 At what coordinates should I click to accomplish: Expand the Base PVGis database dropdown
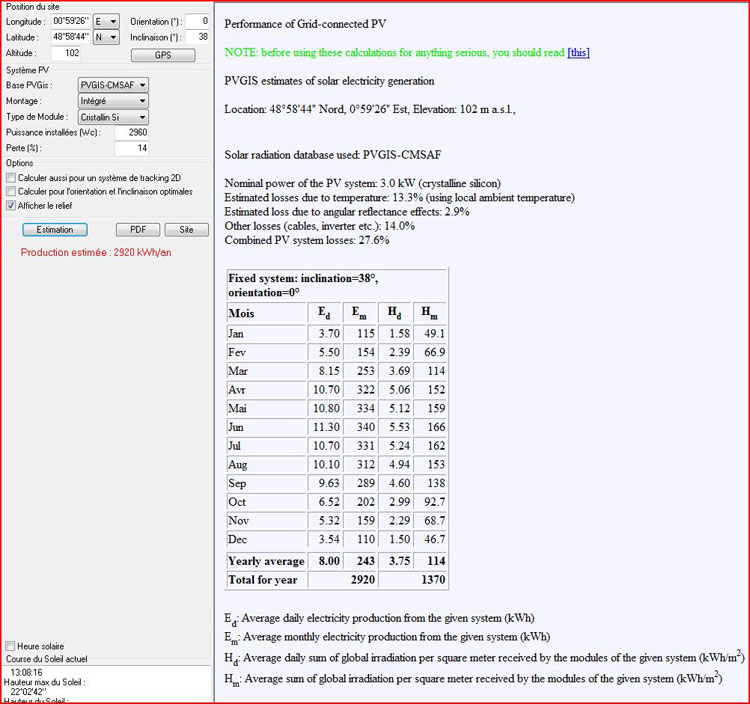(x=113, y=85)
